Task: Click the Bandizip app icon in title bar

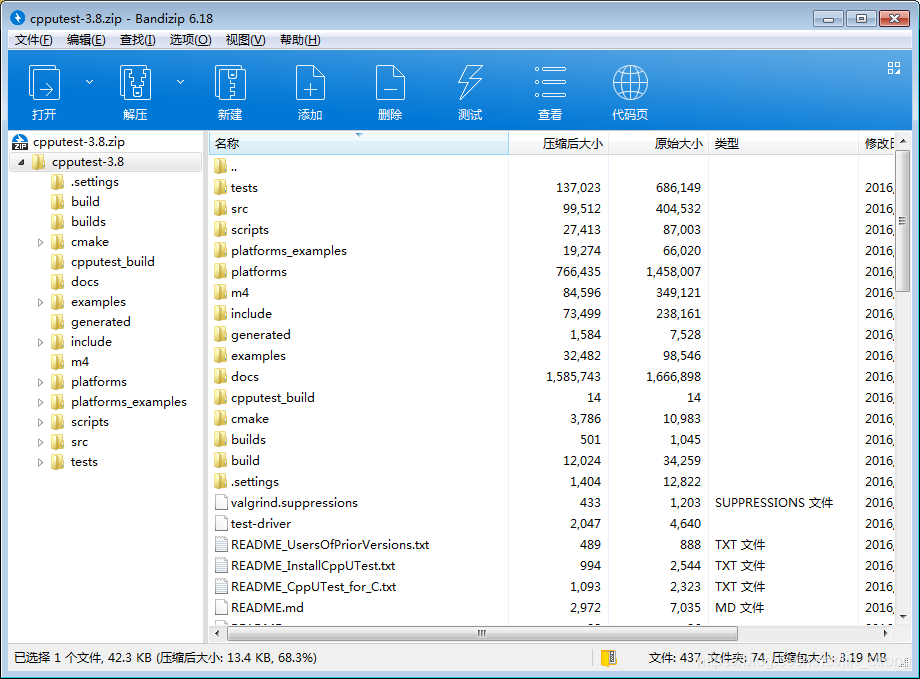Action: tap(18, 18)
